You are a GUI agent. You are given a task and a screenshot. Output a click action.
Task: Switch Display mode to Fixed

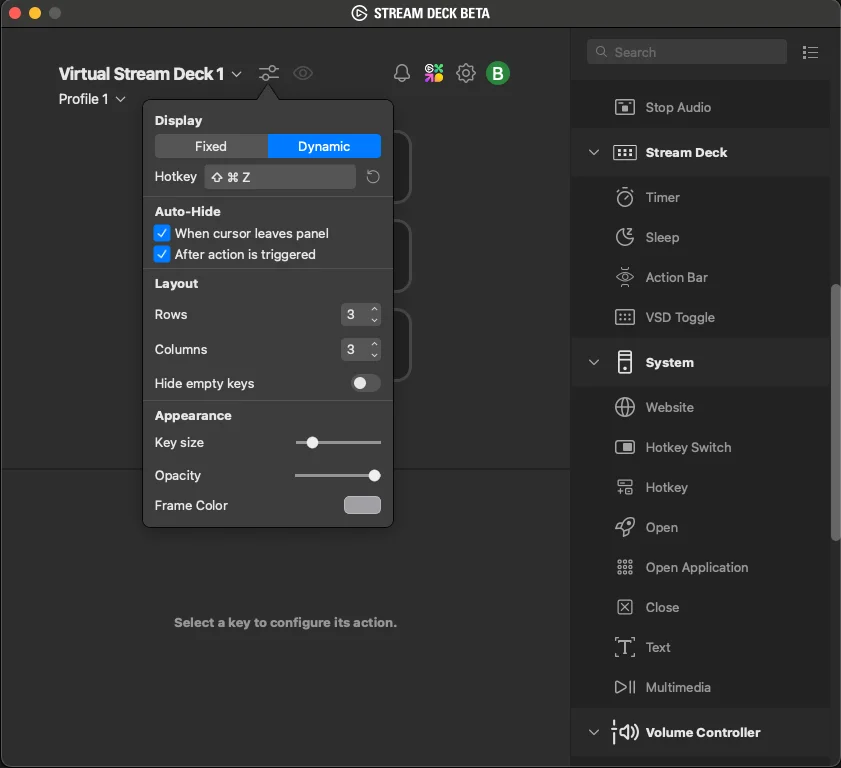tap(211, 146)
